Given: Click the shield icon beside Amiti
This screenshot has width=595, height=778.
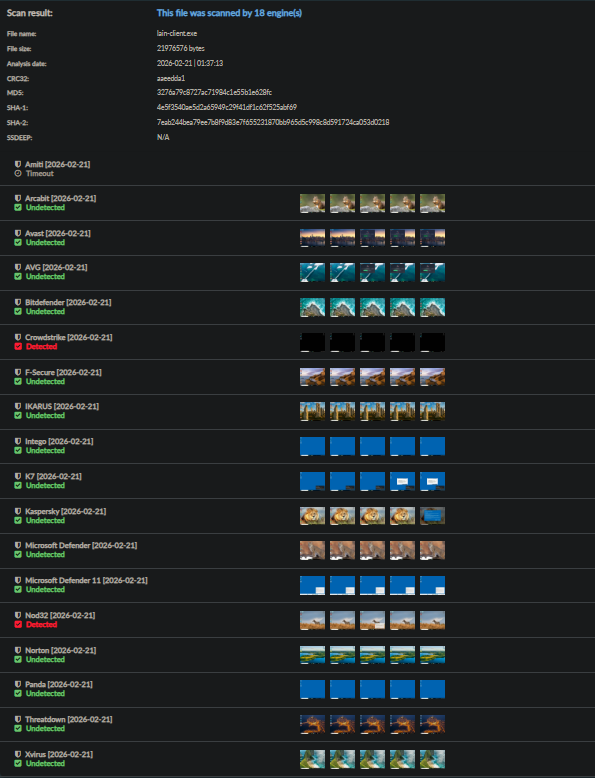Looking at the screenshot, I should click(18, 164).
